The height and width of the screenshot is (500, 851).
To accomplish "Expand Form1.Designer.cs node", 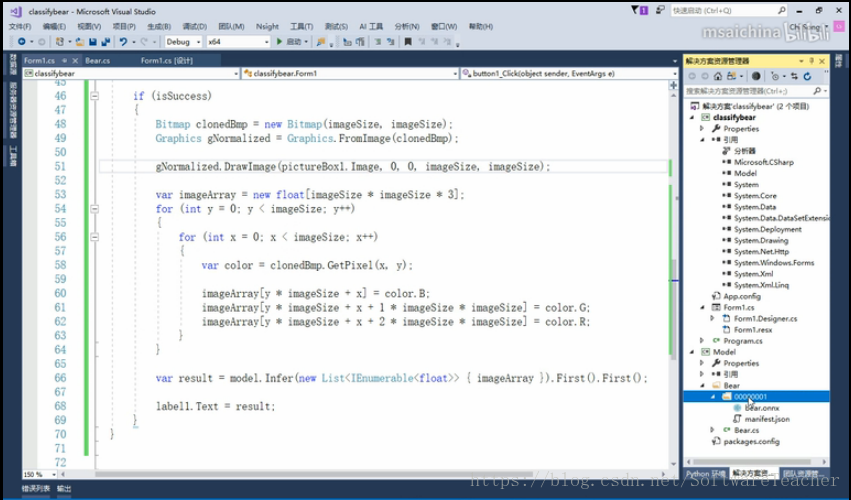I will [713, 319].
